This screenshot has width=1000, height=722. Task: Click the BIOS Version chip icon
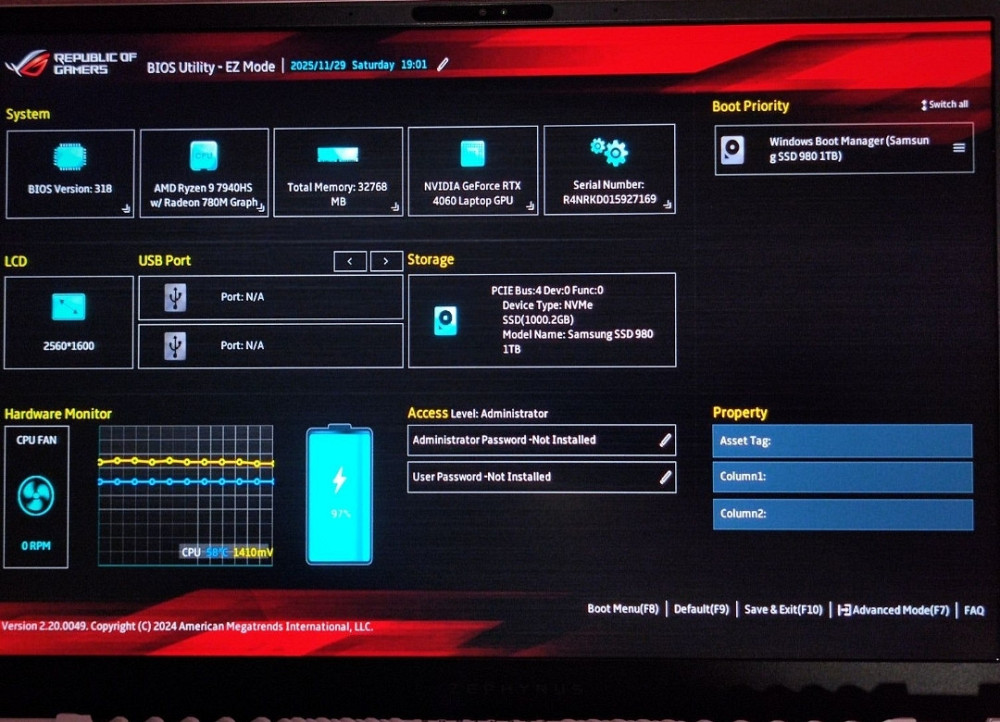(x=69, y=156)
